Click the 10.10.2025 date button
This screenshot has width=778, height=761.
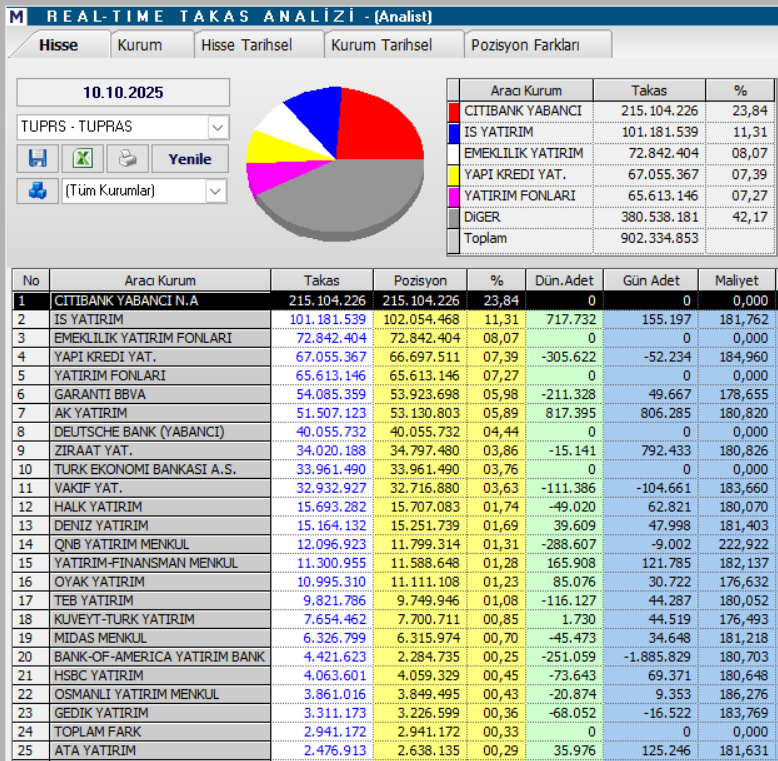coord(123,92)
